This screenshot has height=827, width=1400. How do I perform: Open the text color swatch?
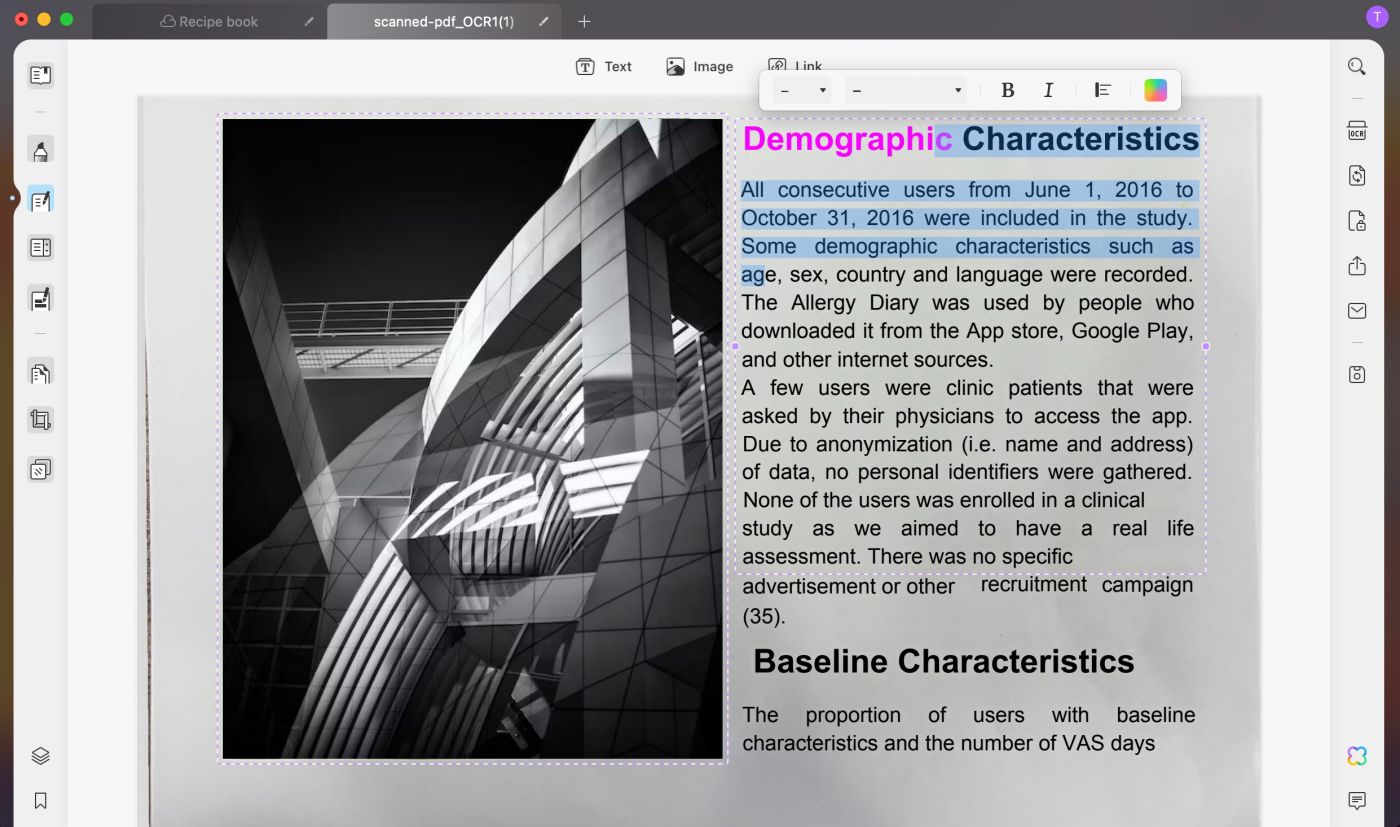click(1155, 90)
